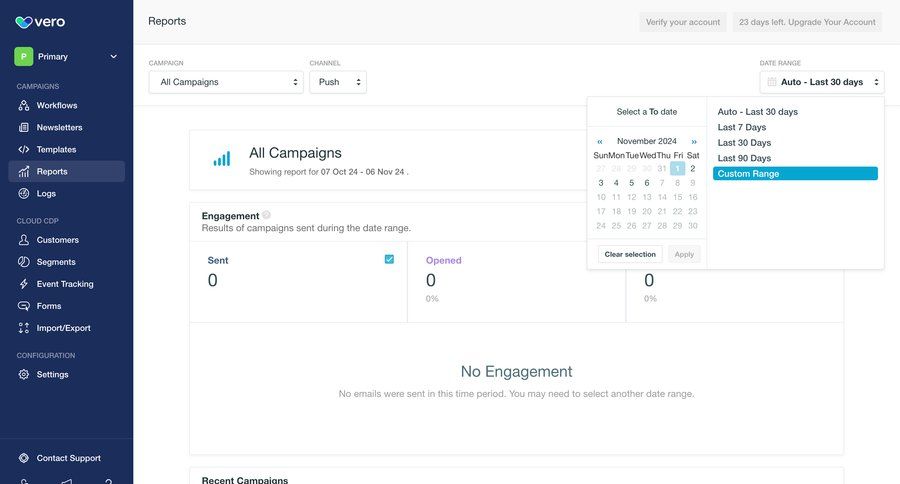Click the Engagement section title
This screenshot has height=484, width=900.
(x=230, y=216)
